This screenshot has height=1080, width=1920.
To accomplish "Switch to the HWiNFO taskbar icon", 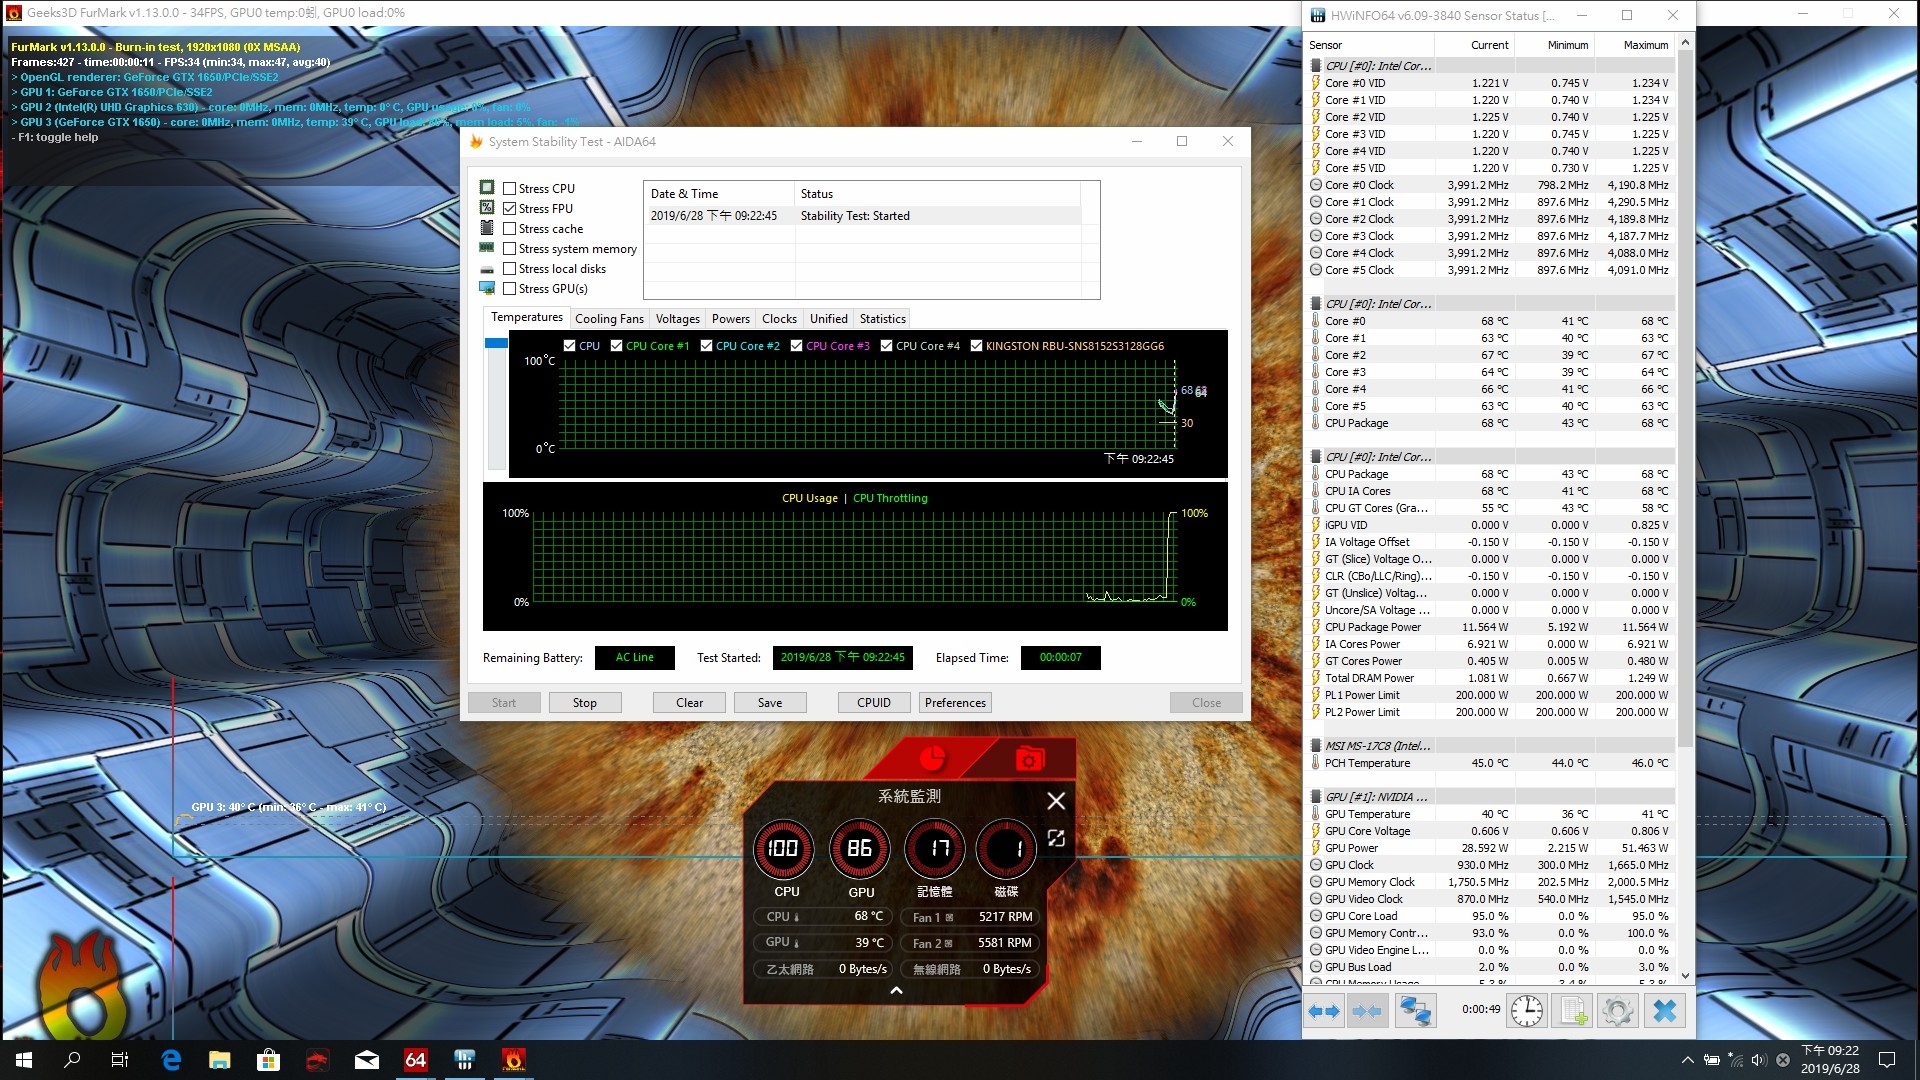I will coord(464,1060).
